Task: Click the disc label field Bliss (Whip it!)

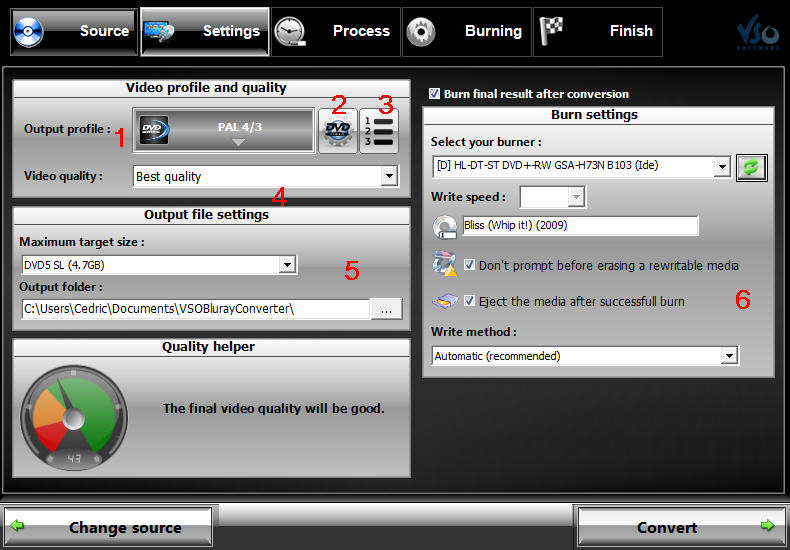Action: pos(580,226)
